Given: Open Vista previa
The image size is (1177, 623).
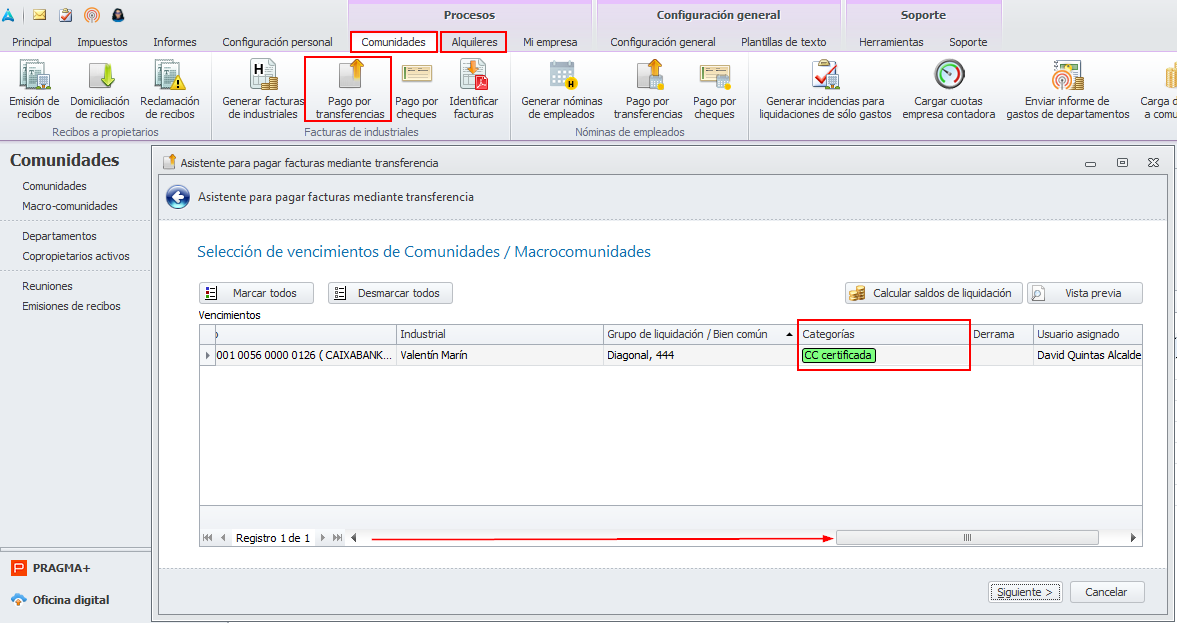Looking at the screenshot, I should [x=1085, y=293].
